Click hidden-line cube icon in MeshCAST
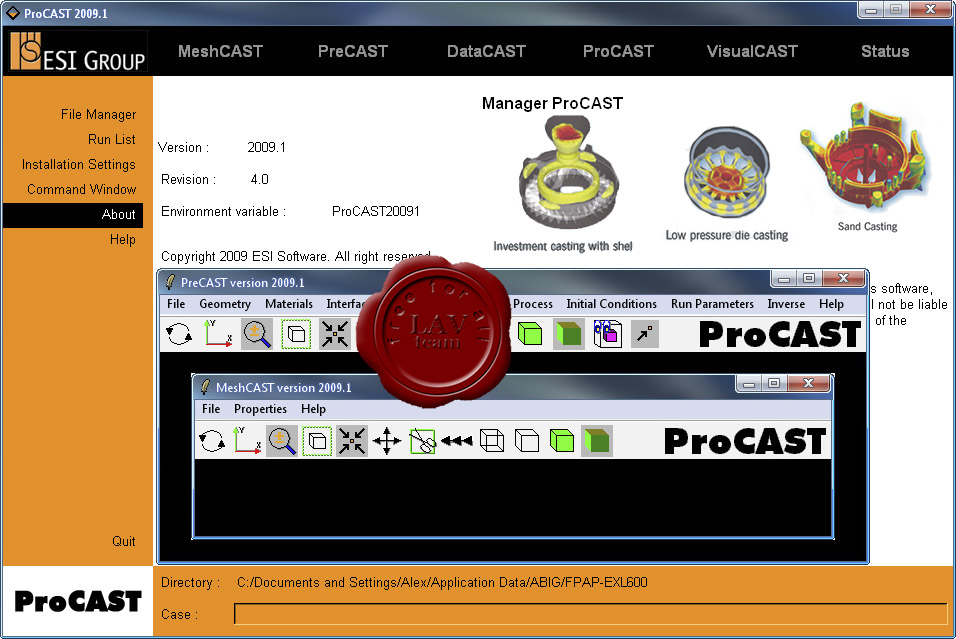956x639 pixels. pos(527,441)
